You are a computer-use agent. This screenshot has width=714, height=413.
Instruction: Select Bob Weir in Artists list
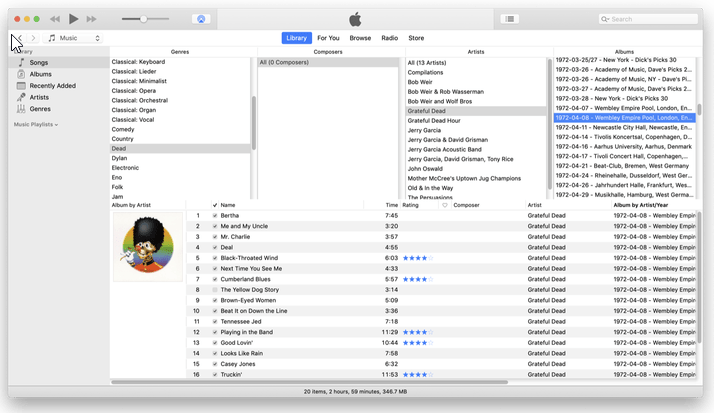pyautogui.click(x=420, y=82)
